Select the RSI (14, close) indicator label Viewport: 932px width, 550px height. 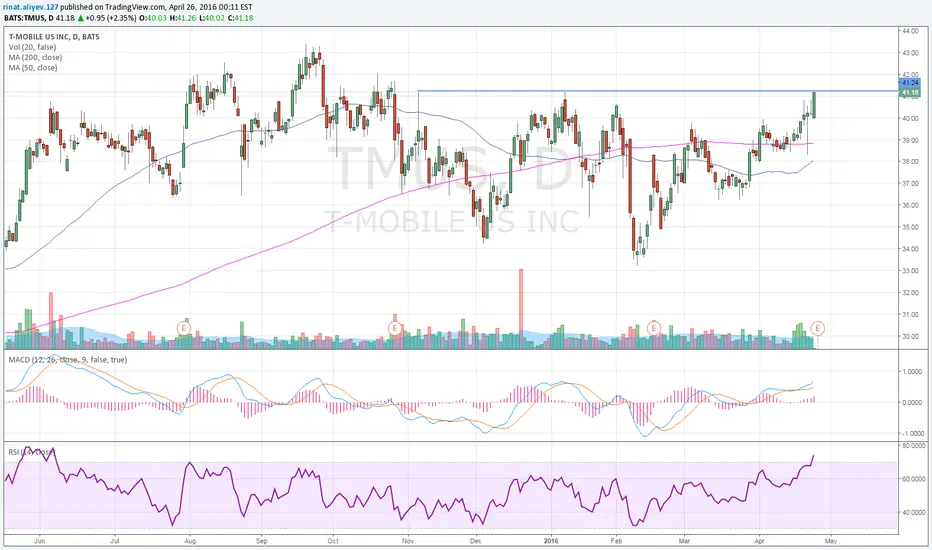coord(32,452)
